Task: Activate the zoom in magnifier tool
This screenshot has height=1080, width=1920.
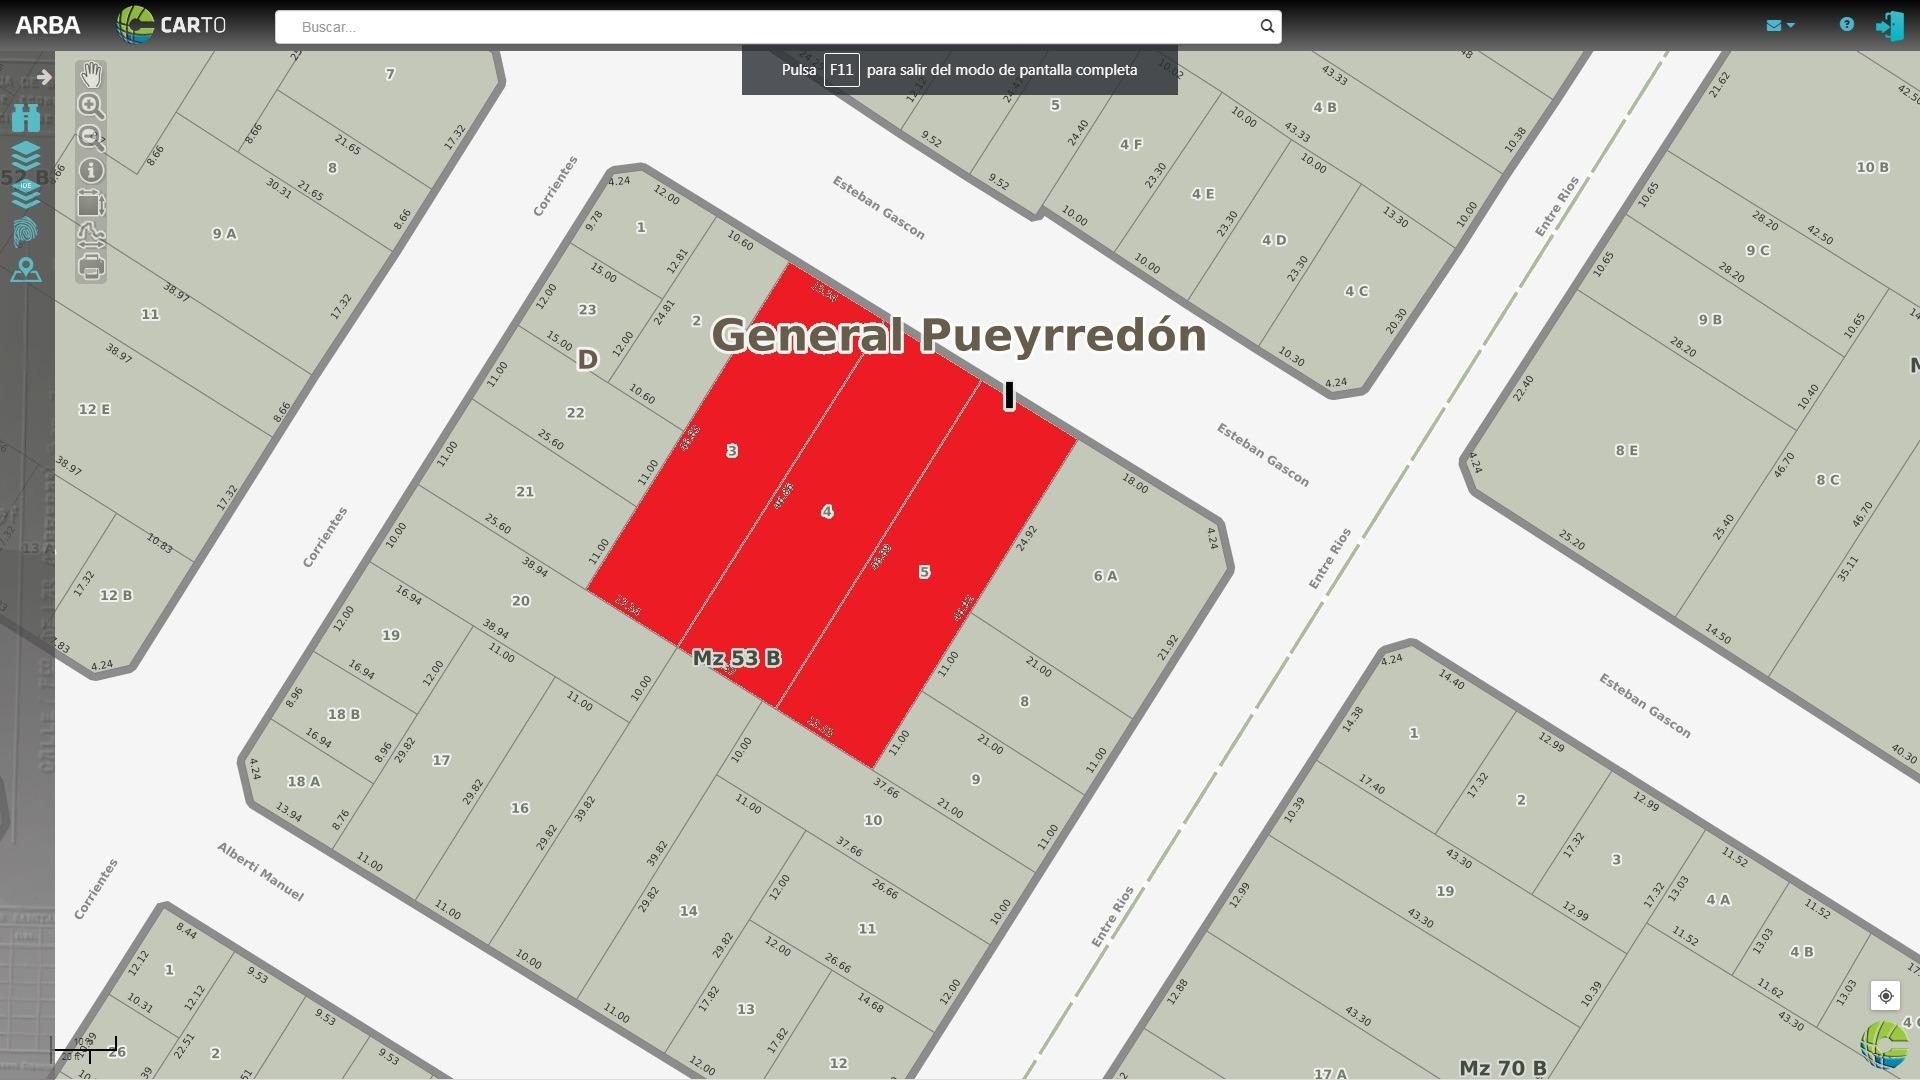Action: pyautogui.click(x=91, y=106)
